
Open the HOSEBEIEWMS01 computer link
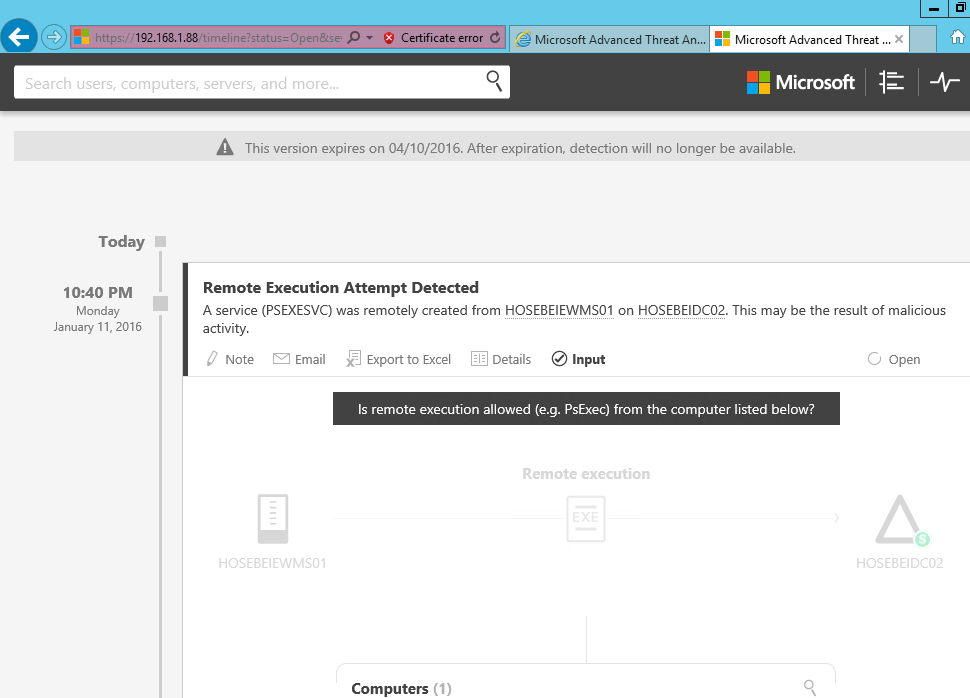[559, 311]
